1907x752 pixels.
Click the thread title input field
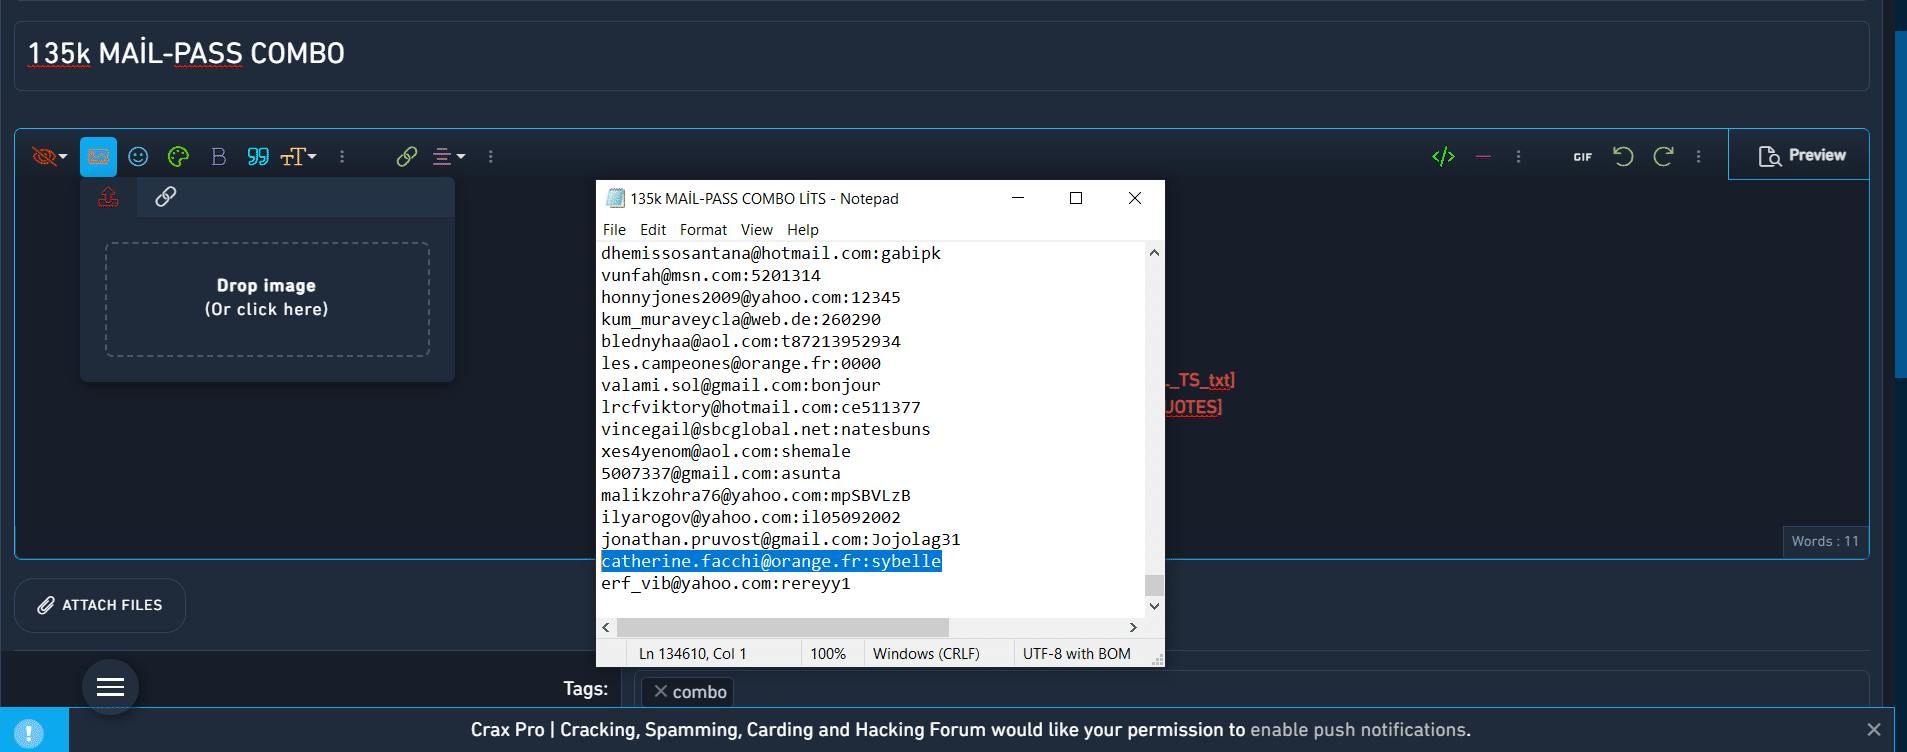[942, 54]
